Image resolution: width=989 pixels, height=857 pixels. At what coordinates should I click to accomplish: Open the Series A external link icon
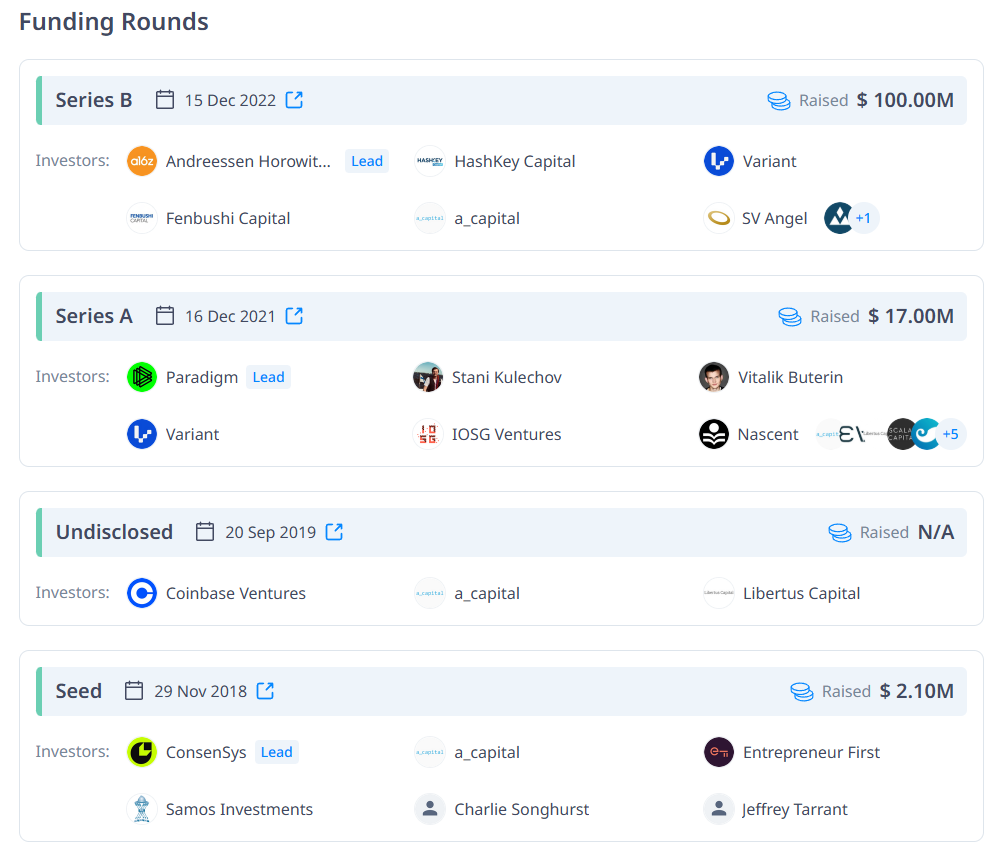(294, 316)
